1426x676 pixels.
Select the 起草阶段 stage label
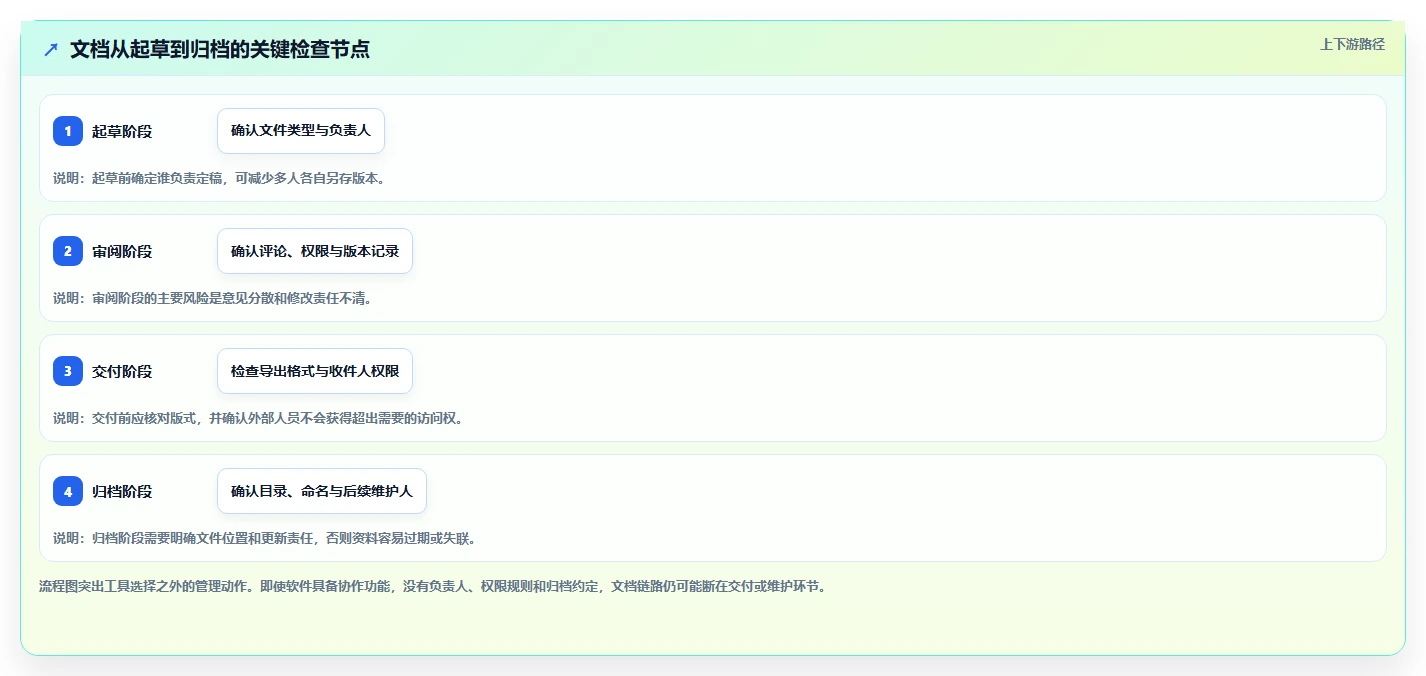(122, 131)
